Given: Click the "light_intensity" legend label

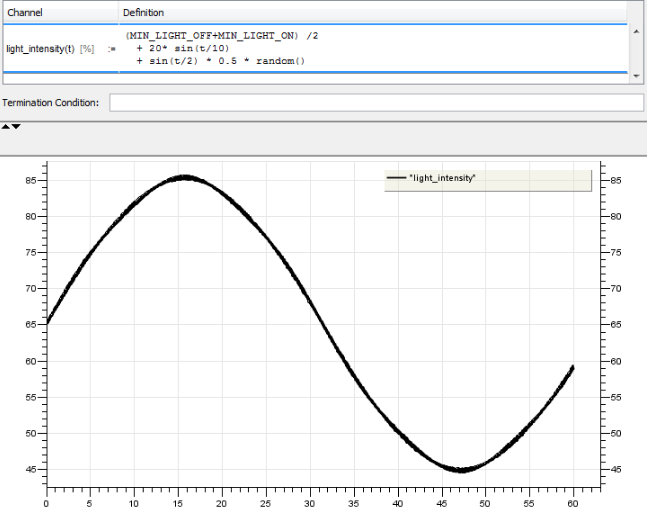Looking at the screenshot, I should (x=442, y=178).
